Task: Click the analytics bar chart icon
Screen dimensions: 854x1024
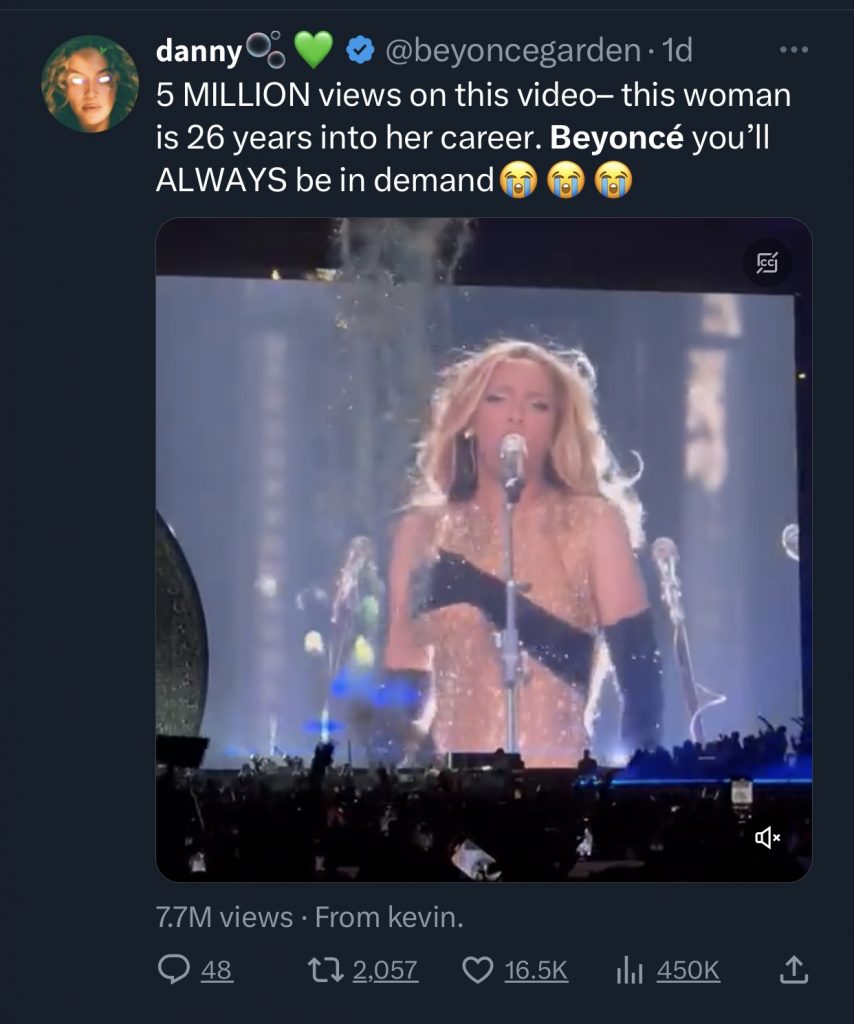Action: (629, 969)
